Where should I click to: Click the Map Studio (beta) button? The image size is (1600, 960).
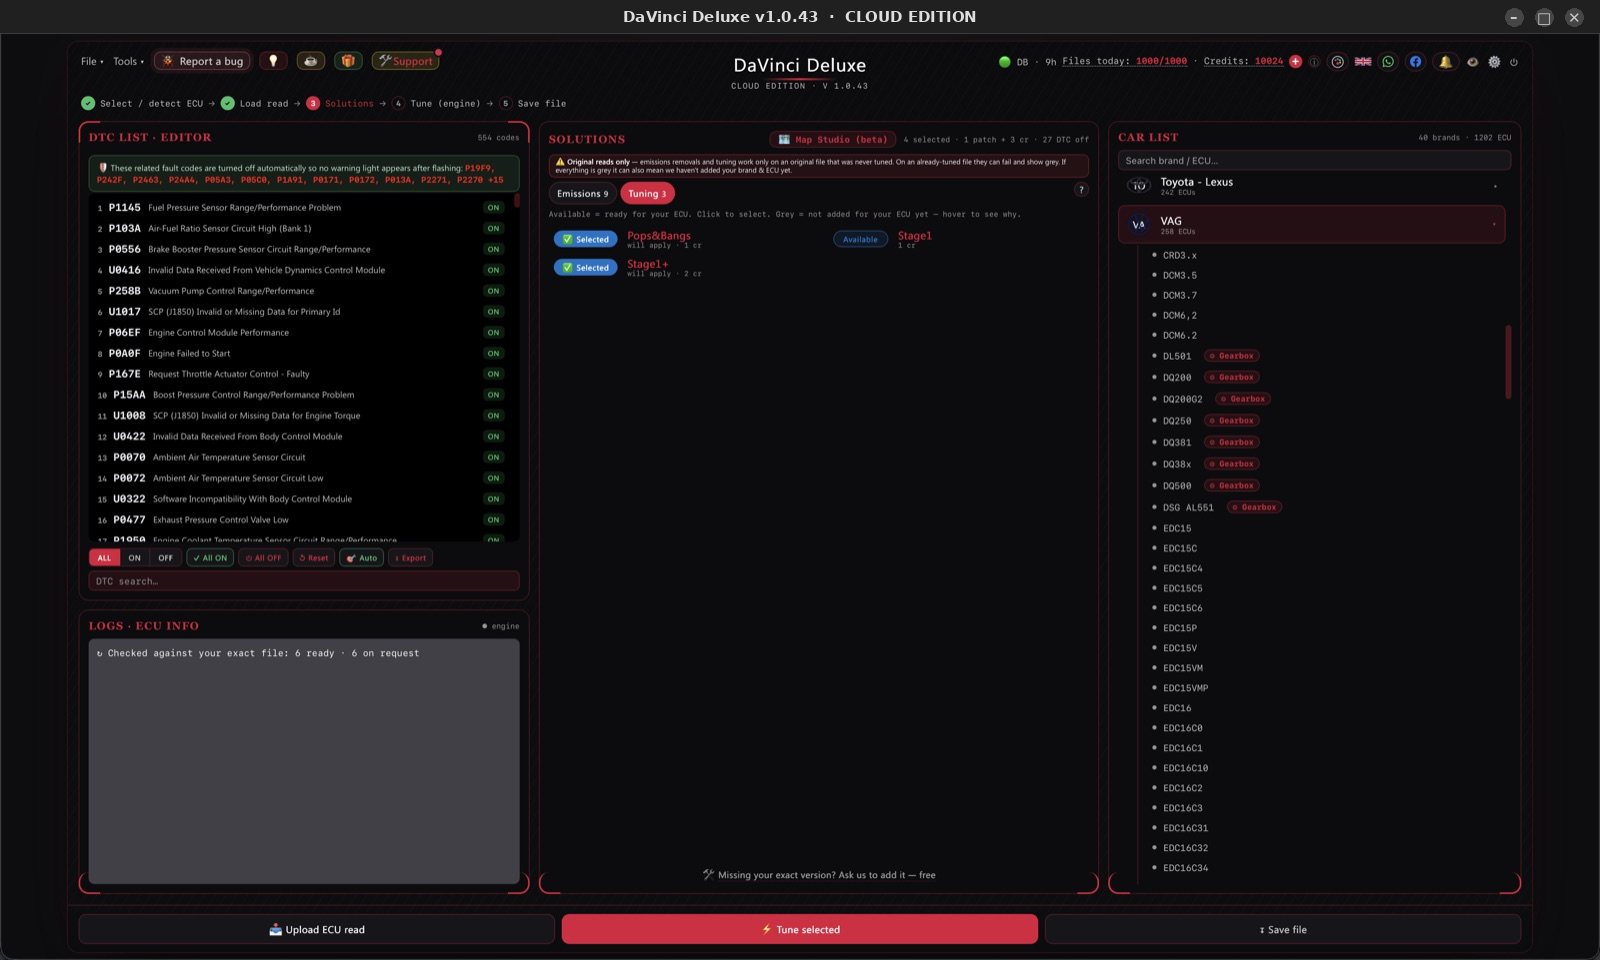pyautogui.click(x=833, y=139)
